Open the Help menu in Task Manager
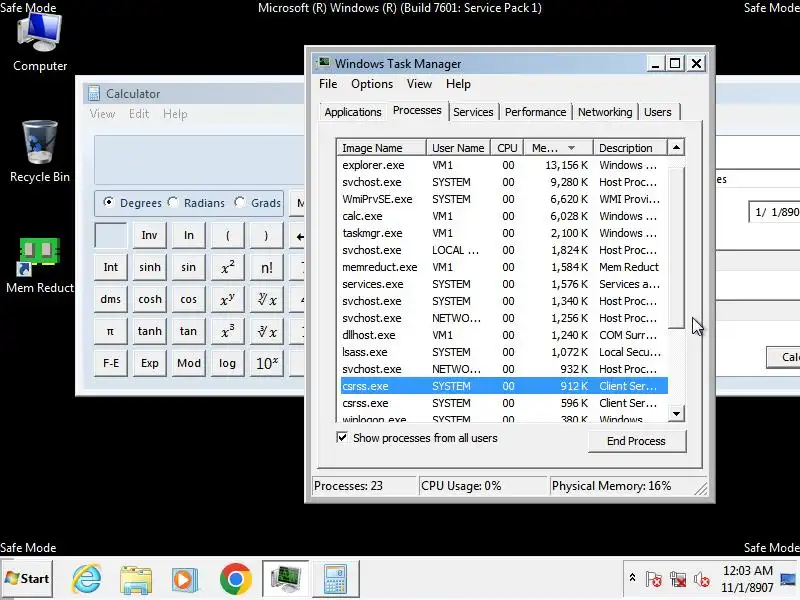 point(458,84)
